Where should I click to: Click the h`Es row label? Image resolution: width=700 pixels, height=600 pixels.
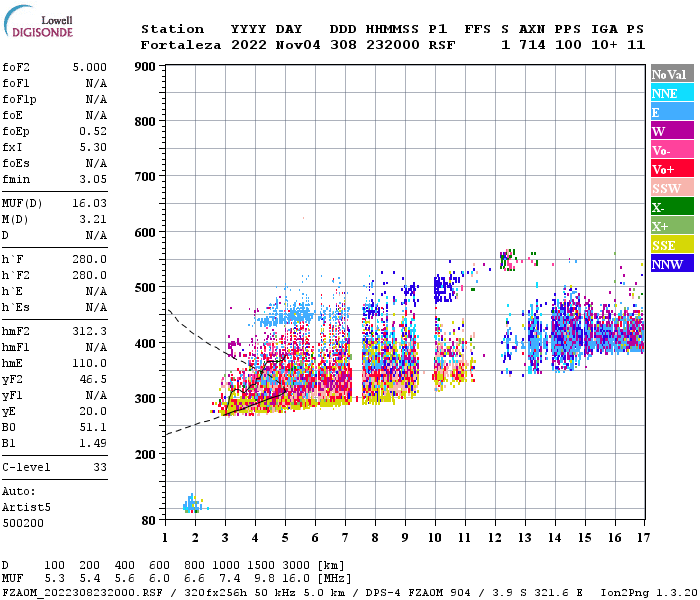click(x=16, y=308)
